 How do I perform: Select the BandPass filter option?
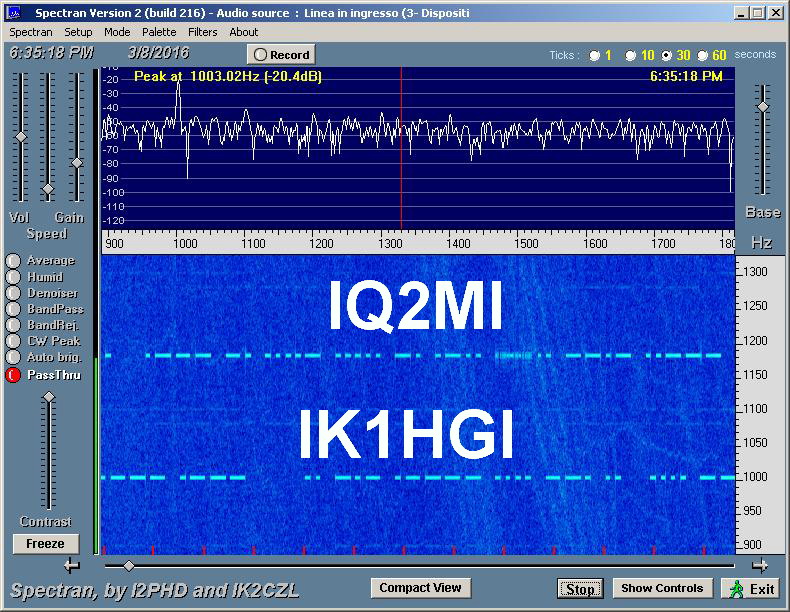13,310
